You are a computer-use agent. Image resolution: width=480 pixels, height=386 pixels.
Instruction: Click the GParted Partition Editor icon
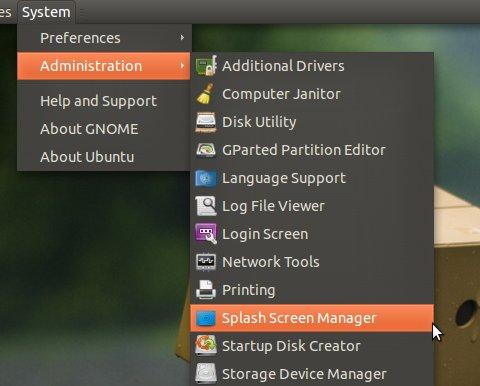[206, 150]
